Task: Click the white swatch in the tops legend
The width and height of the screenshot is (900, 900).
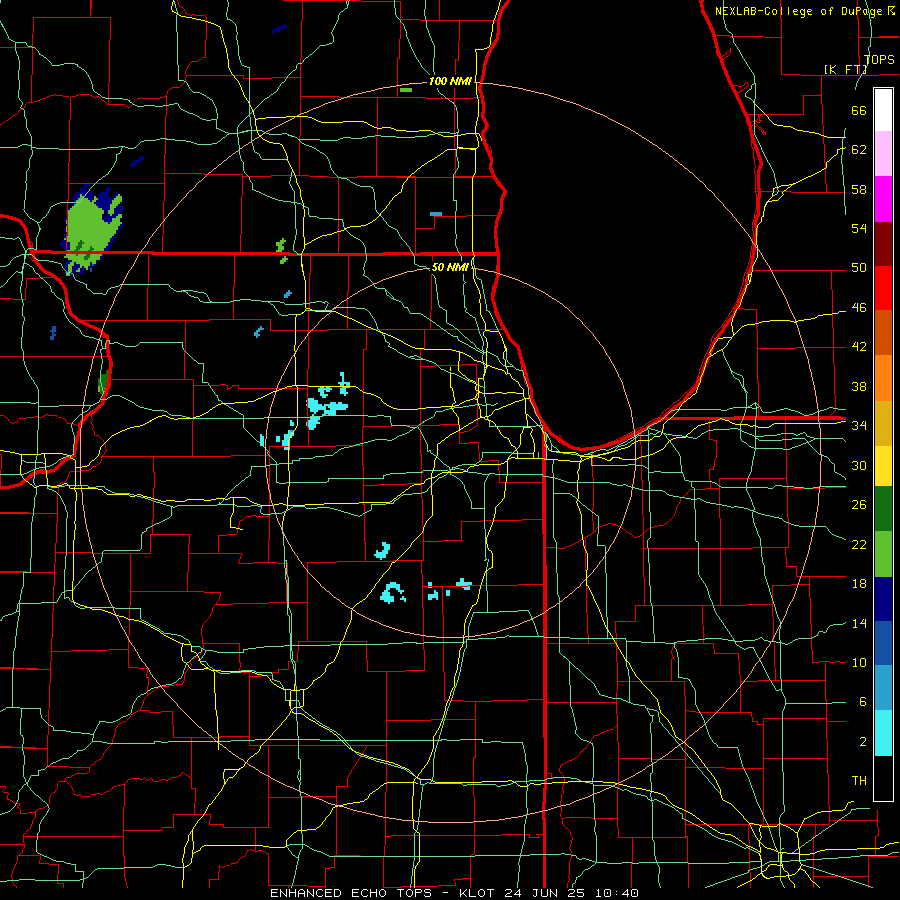Action: tap(883, 110)
